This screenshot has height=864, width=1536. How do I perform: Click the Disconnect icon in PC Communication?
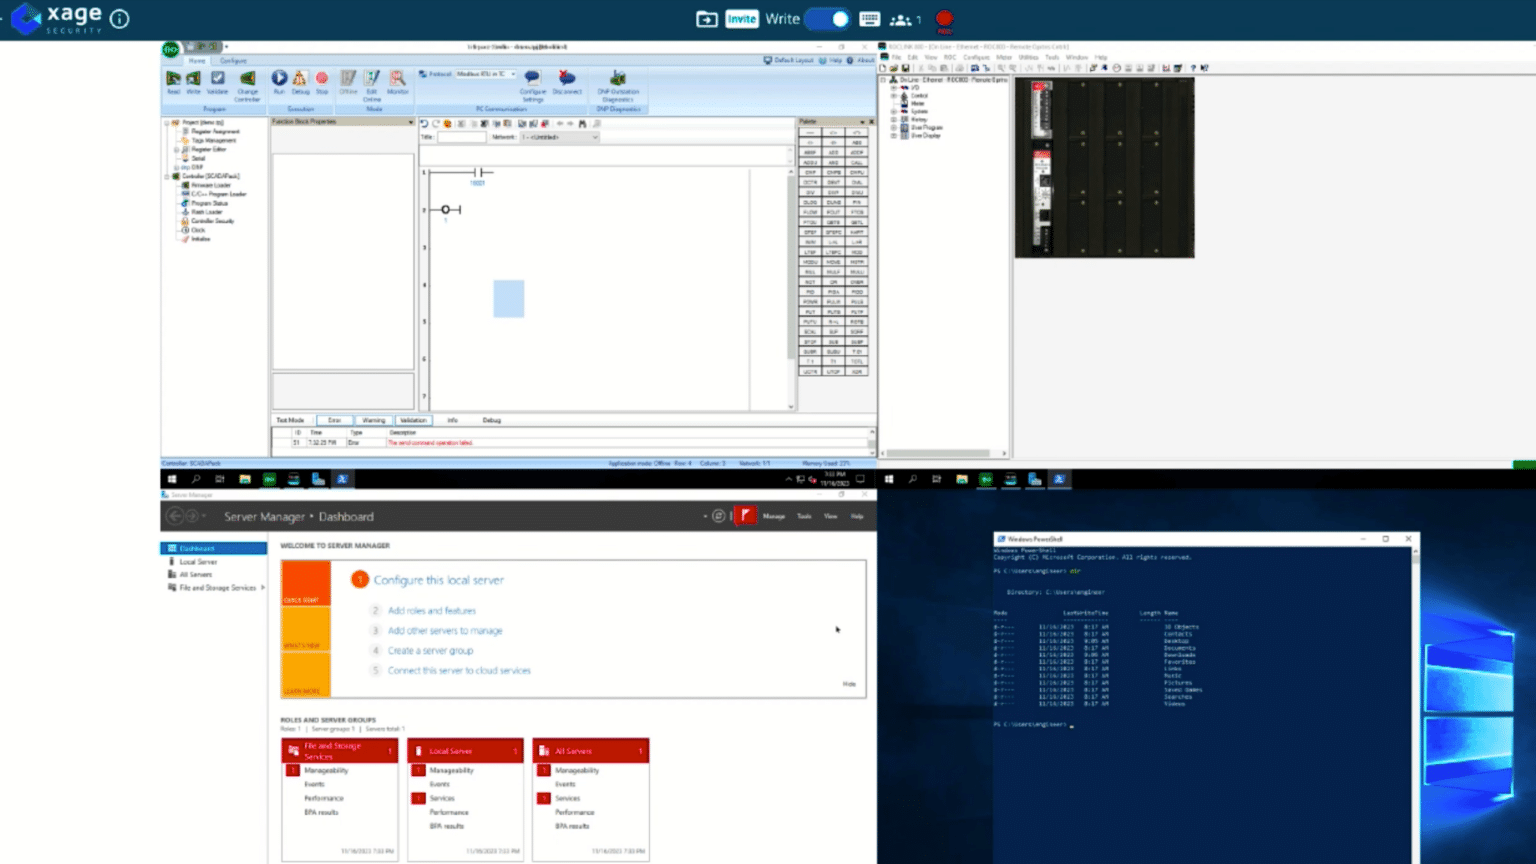coord(567,78)
